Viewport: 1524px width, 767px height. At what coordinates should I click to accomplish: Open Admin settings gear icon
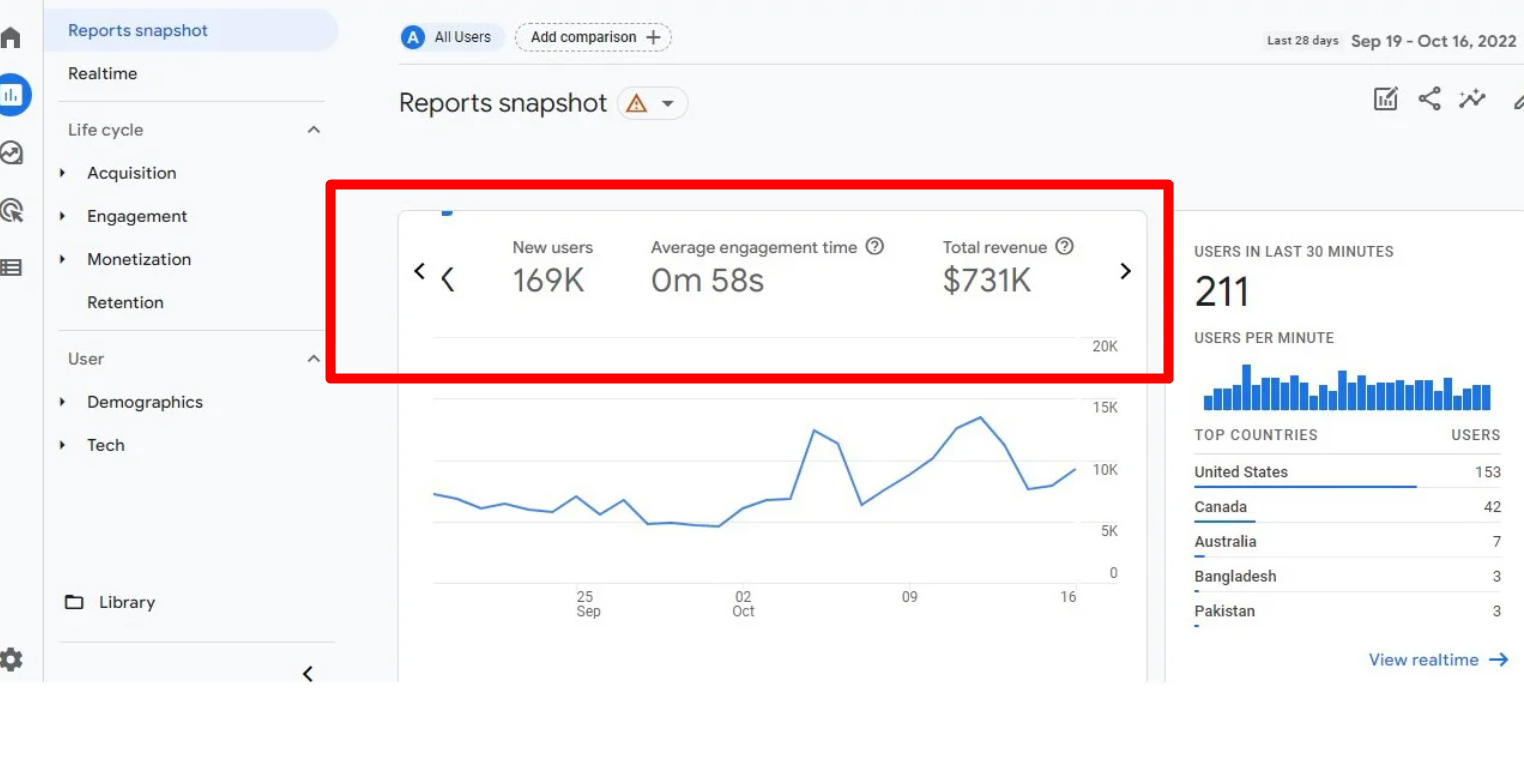click(11, 660)
